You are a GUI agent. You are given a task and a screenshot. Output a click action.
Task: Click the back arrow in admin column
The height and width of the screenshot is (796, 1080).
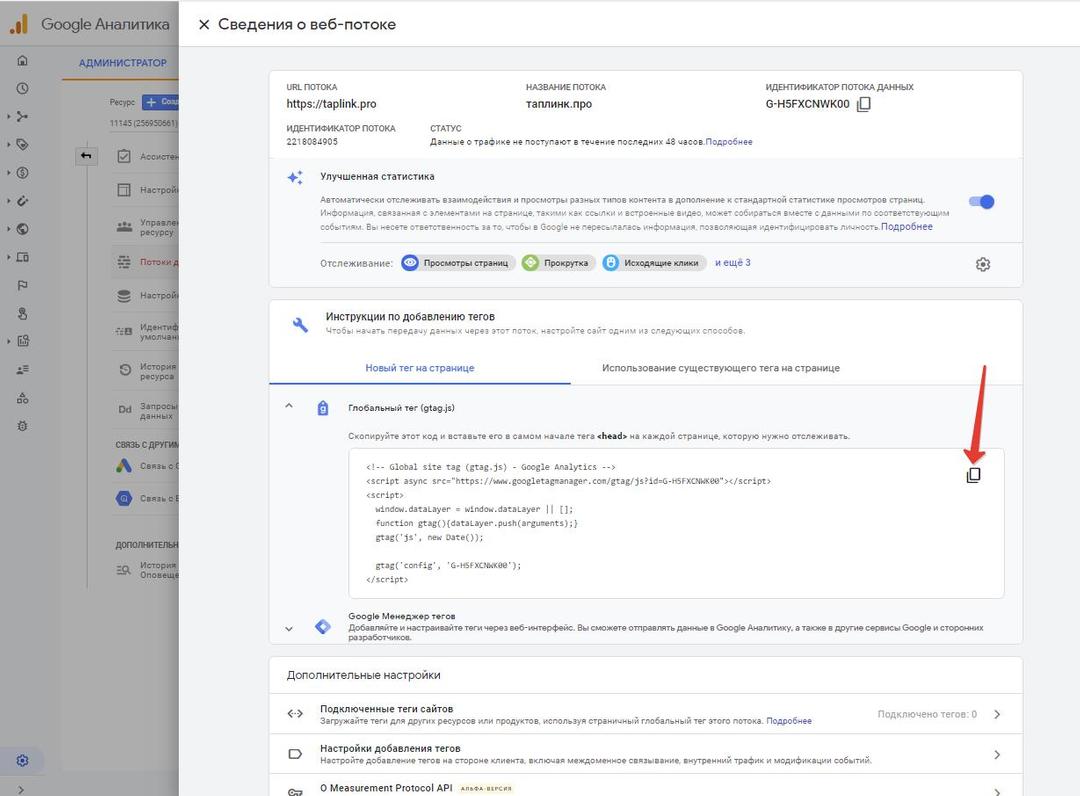86,156
